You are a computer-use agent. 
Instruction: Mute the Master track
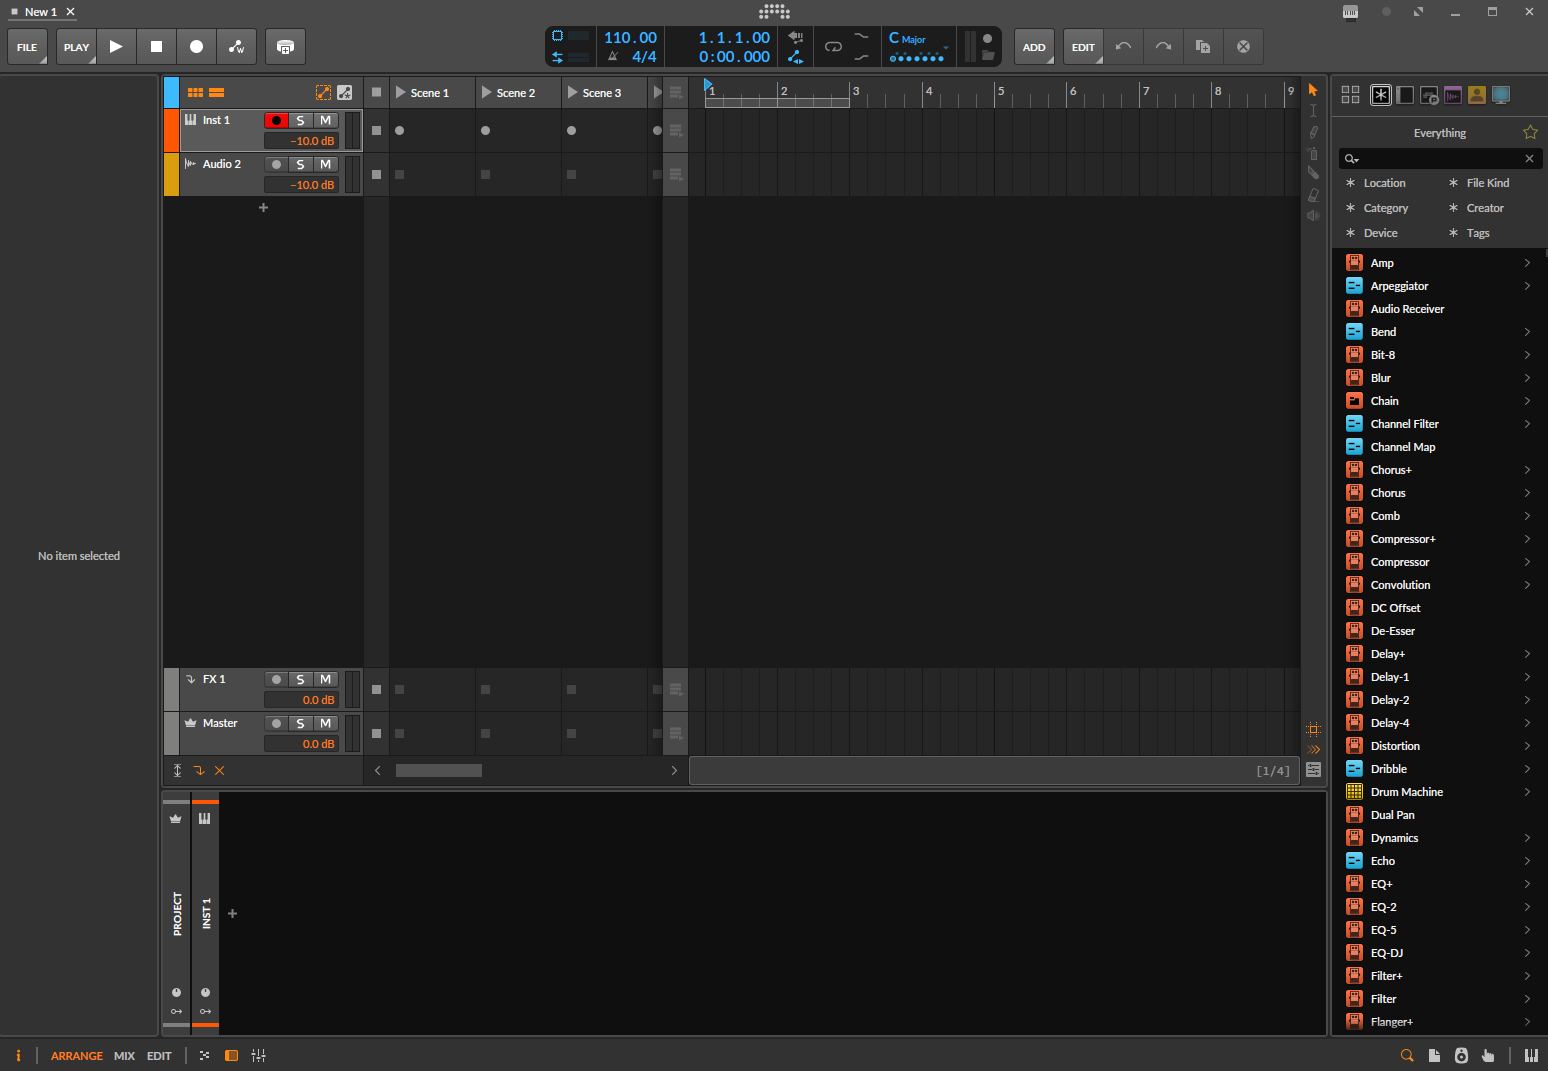[x=324, y=722]
